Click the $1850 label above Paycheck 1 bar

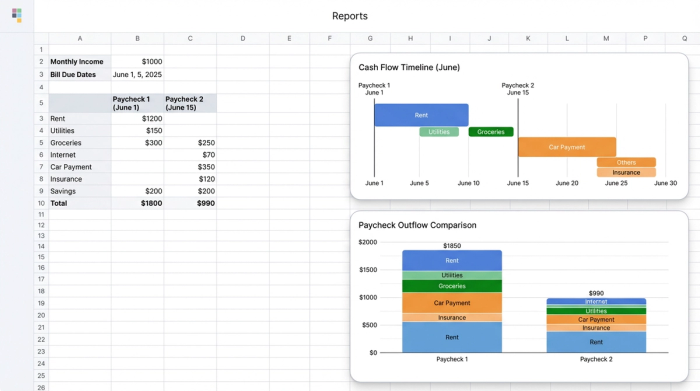452,246
